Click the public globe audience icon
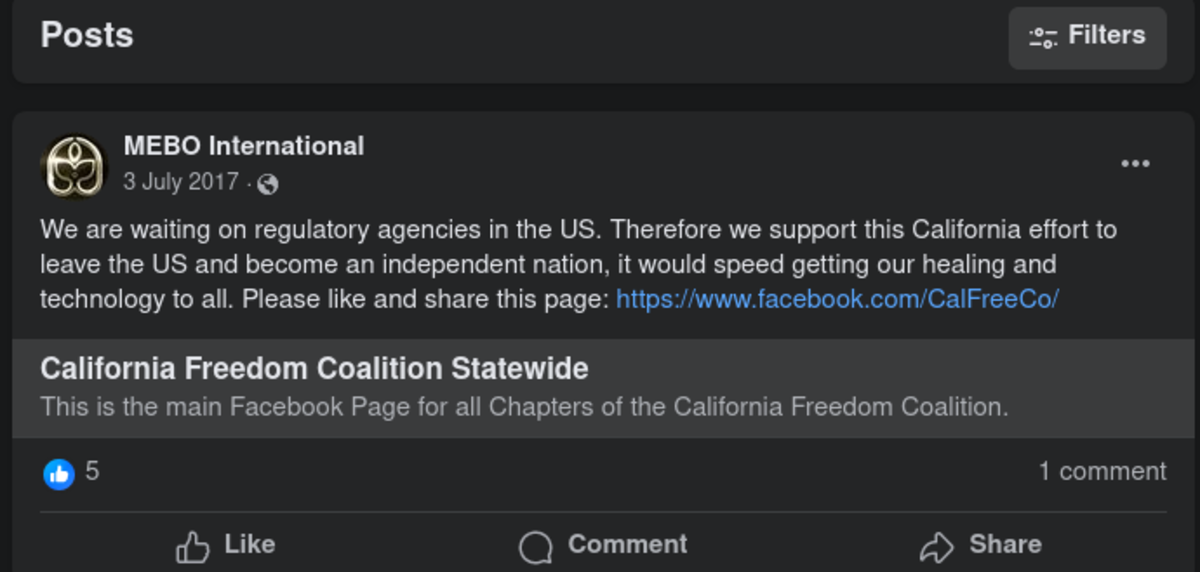Image resolution: width=1200 pixels, height=572 pixels. 267,184
